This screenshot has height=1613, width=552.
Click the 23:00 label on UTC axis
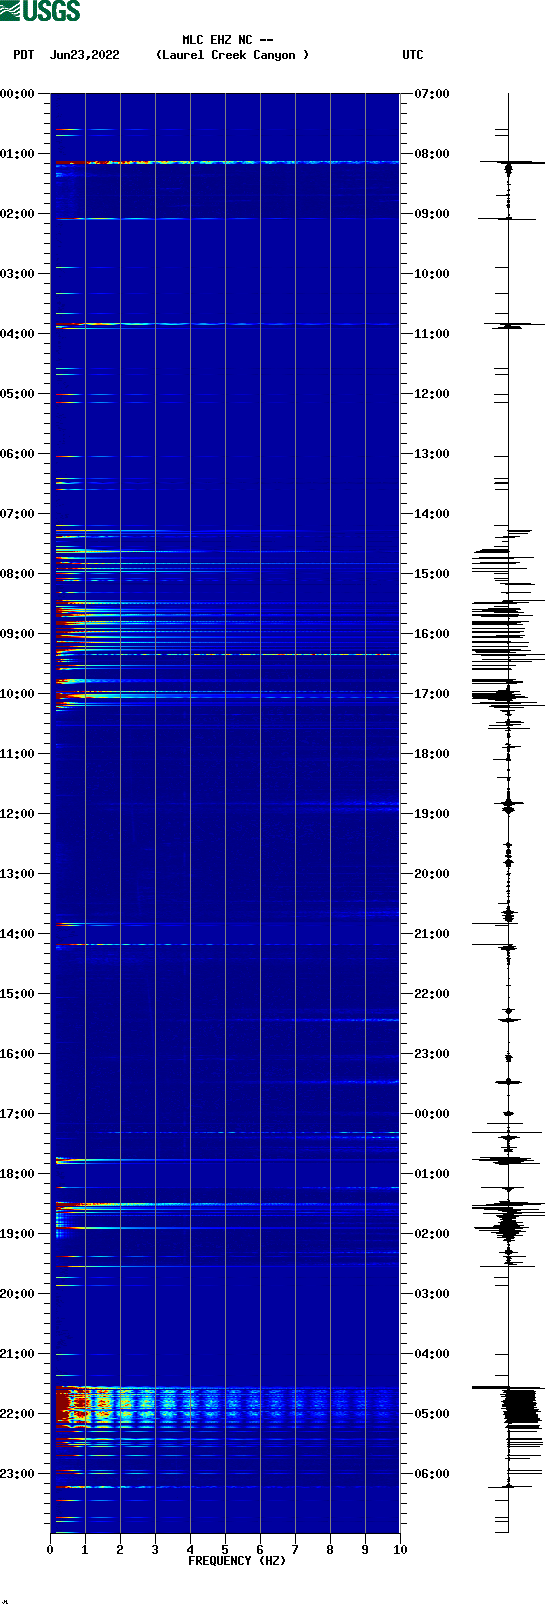[432, 1054]
